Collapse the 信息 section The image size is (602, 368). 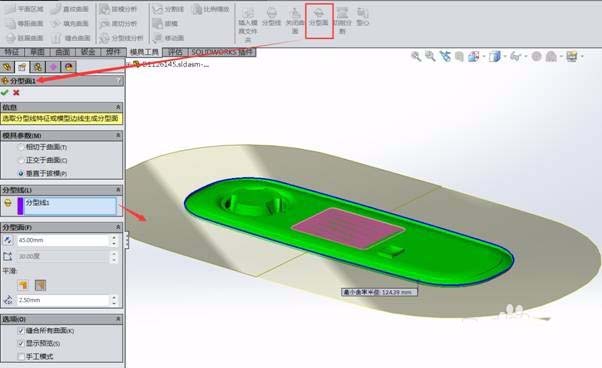click(x=118, y=107)
